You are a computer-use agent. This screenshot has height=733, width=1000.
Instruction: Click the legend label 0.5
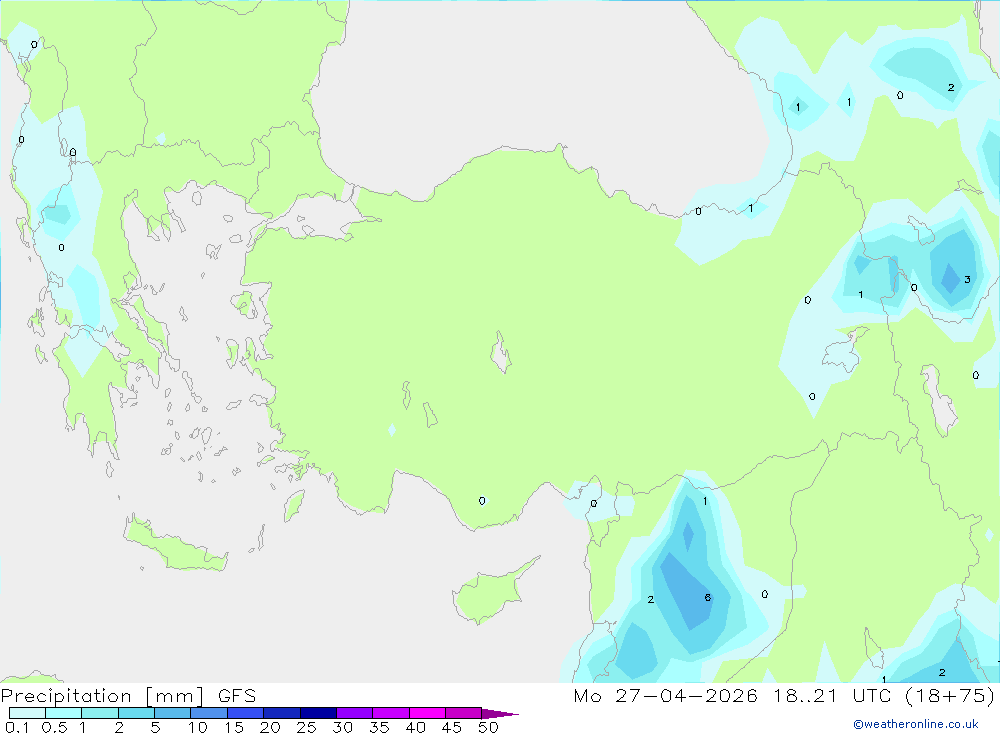point(54,727)
